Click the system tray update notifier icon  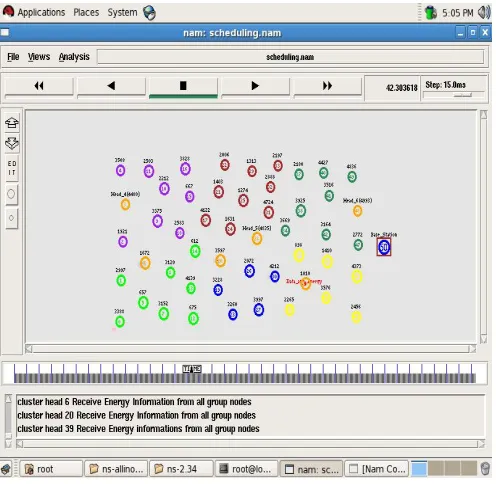[x=431, y=13]
